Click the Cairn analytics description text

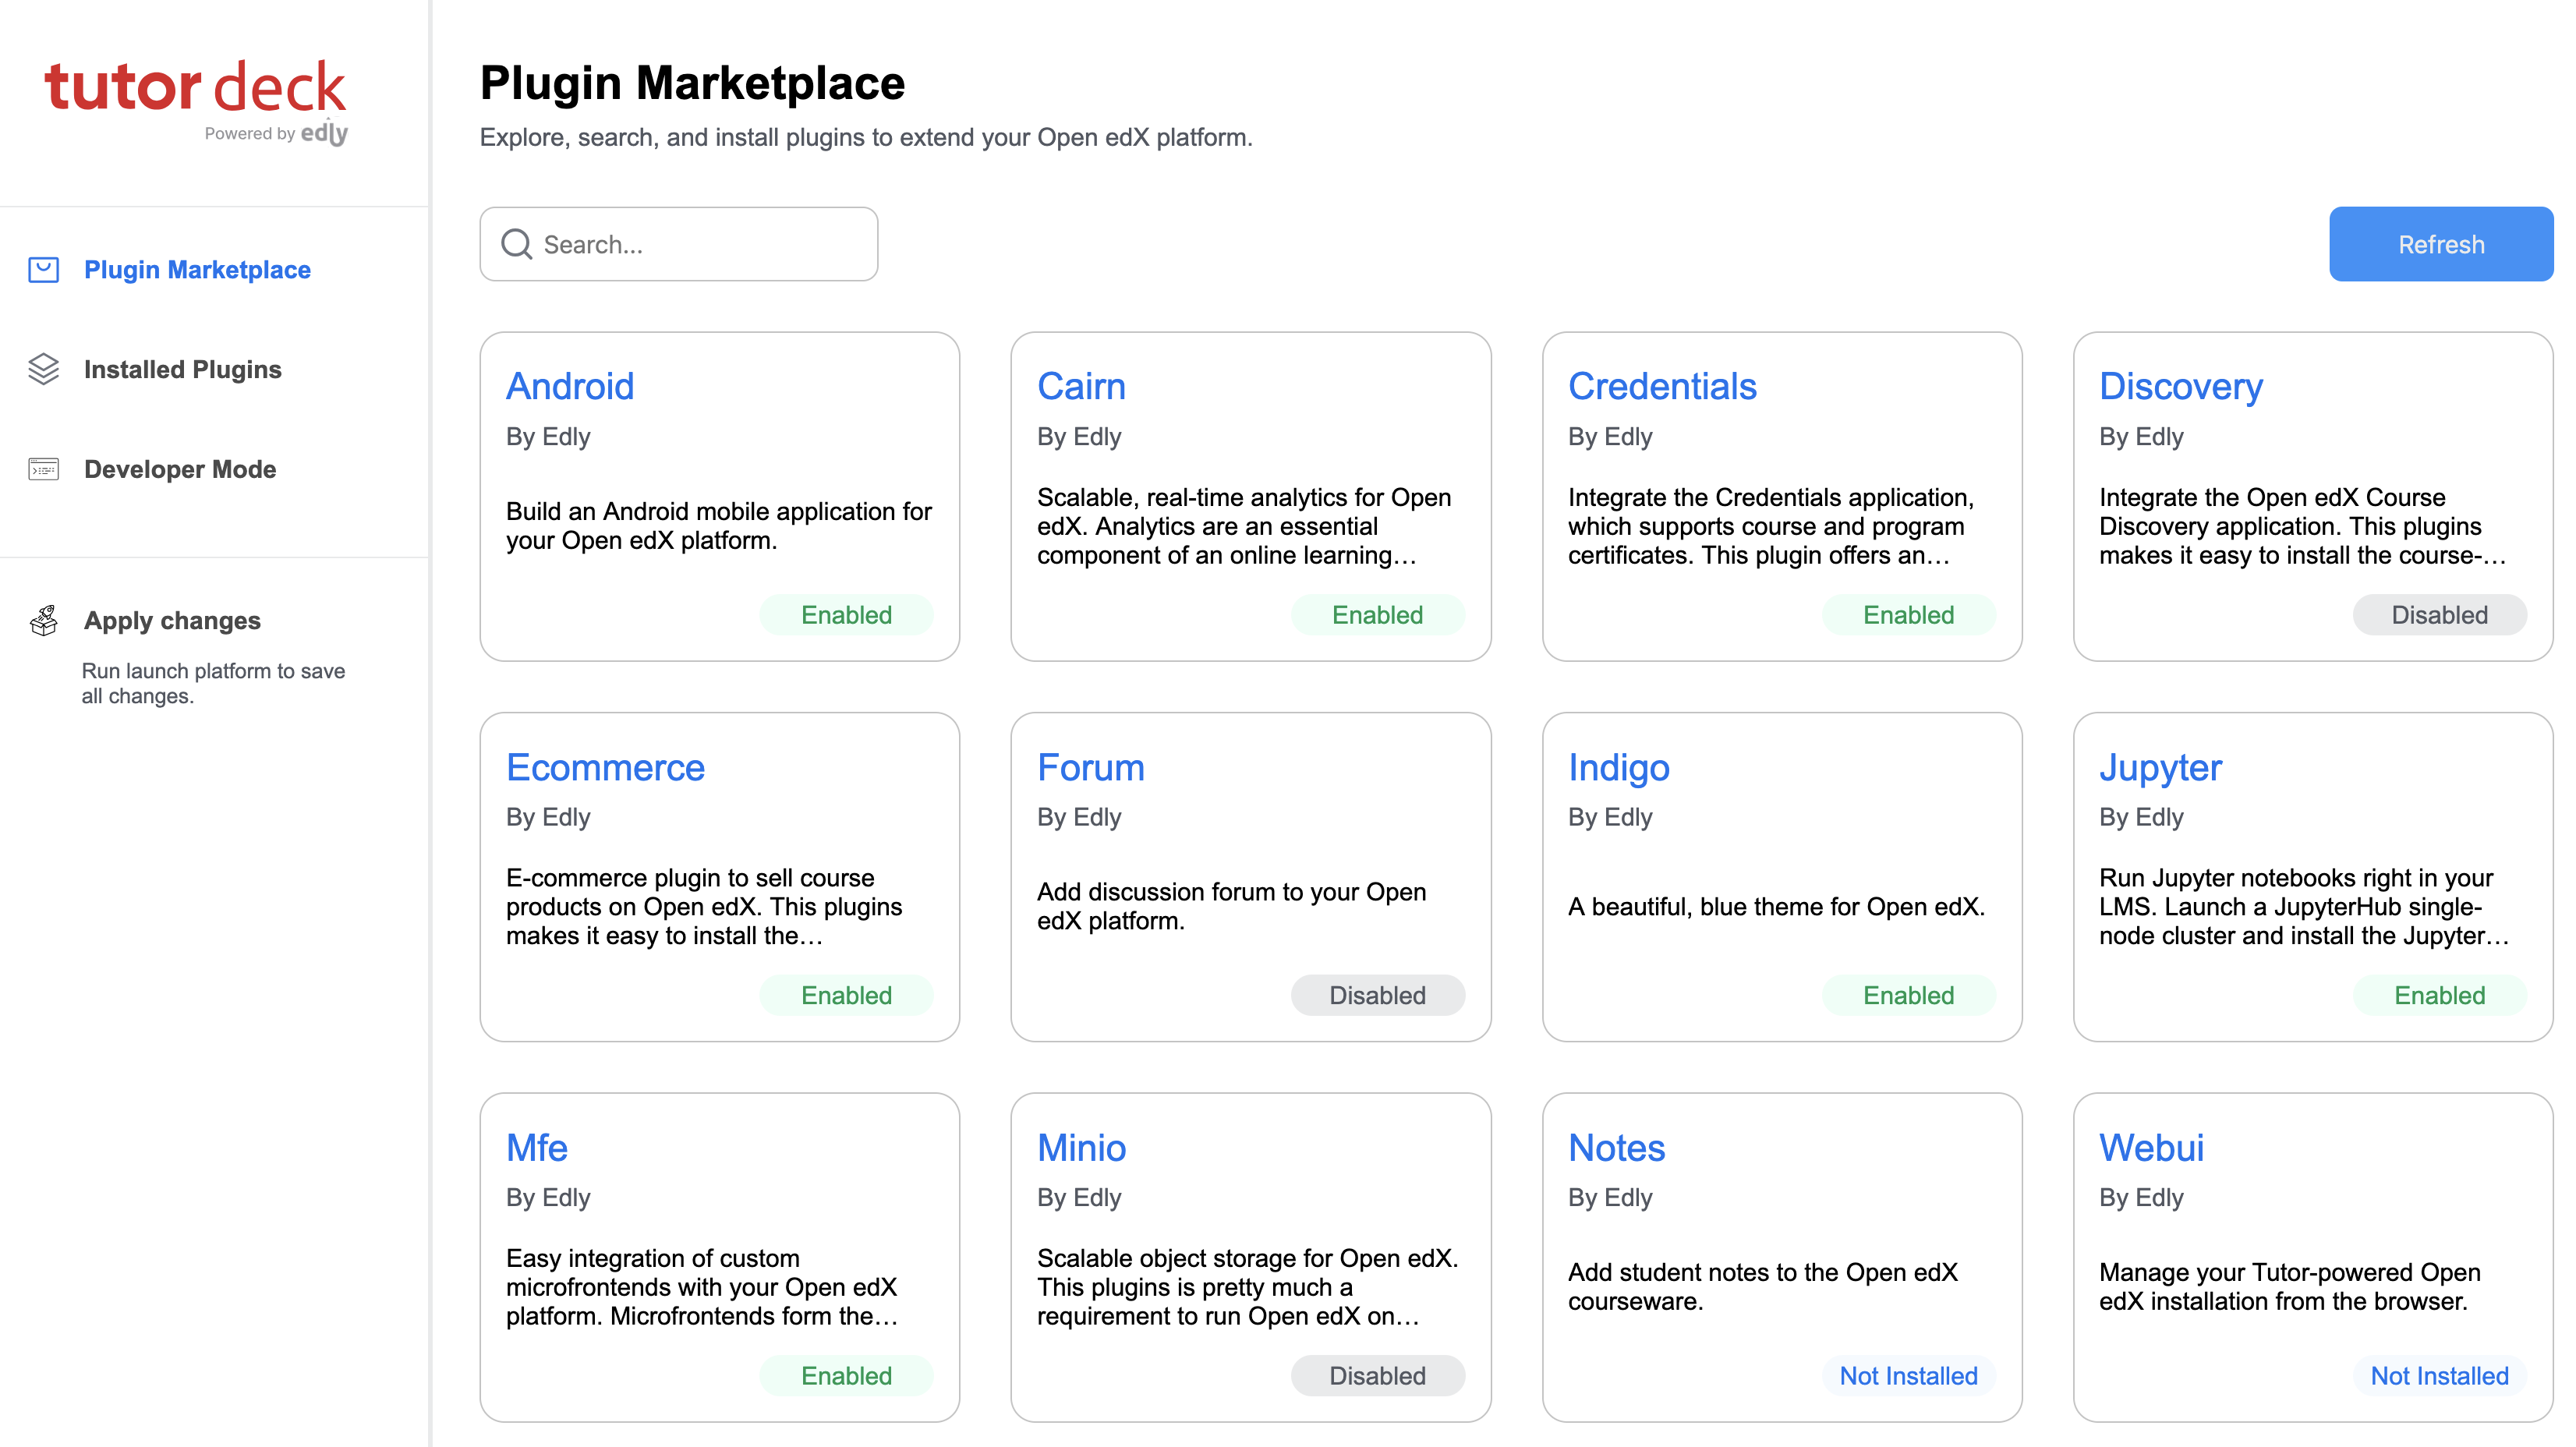pyautogui.click(x=1244, y=526)
